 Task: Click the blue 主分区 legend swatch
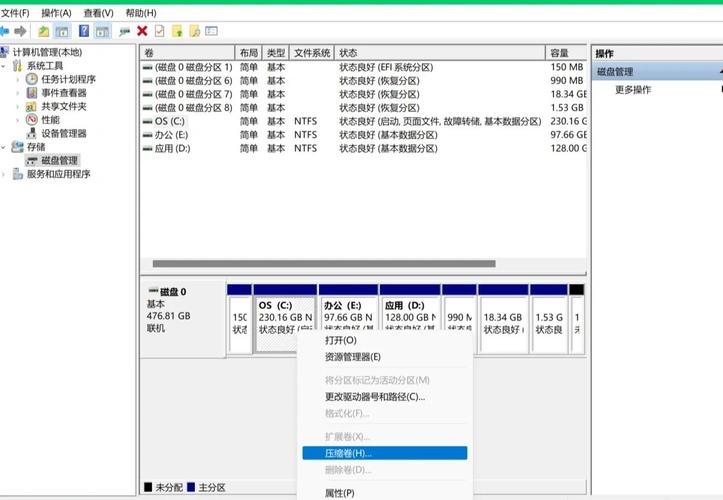point(191,487)
